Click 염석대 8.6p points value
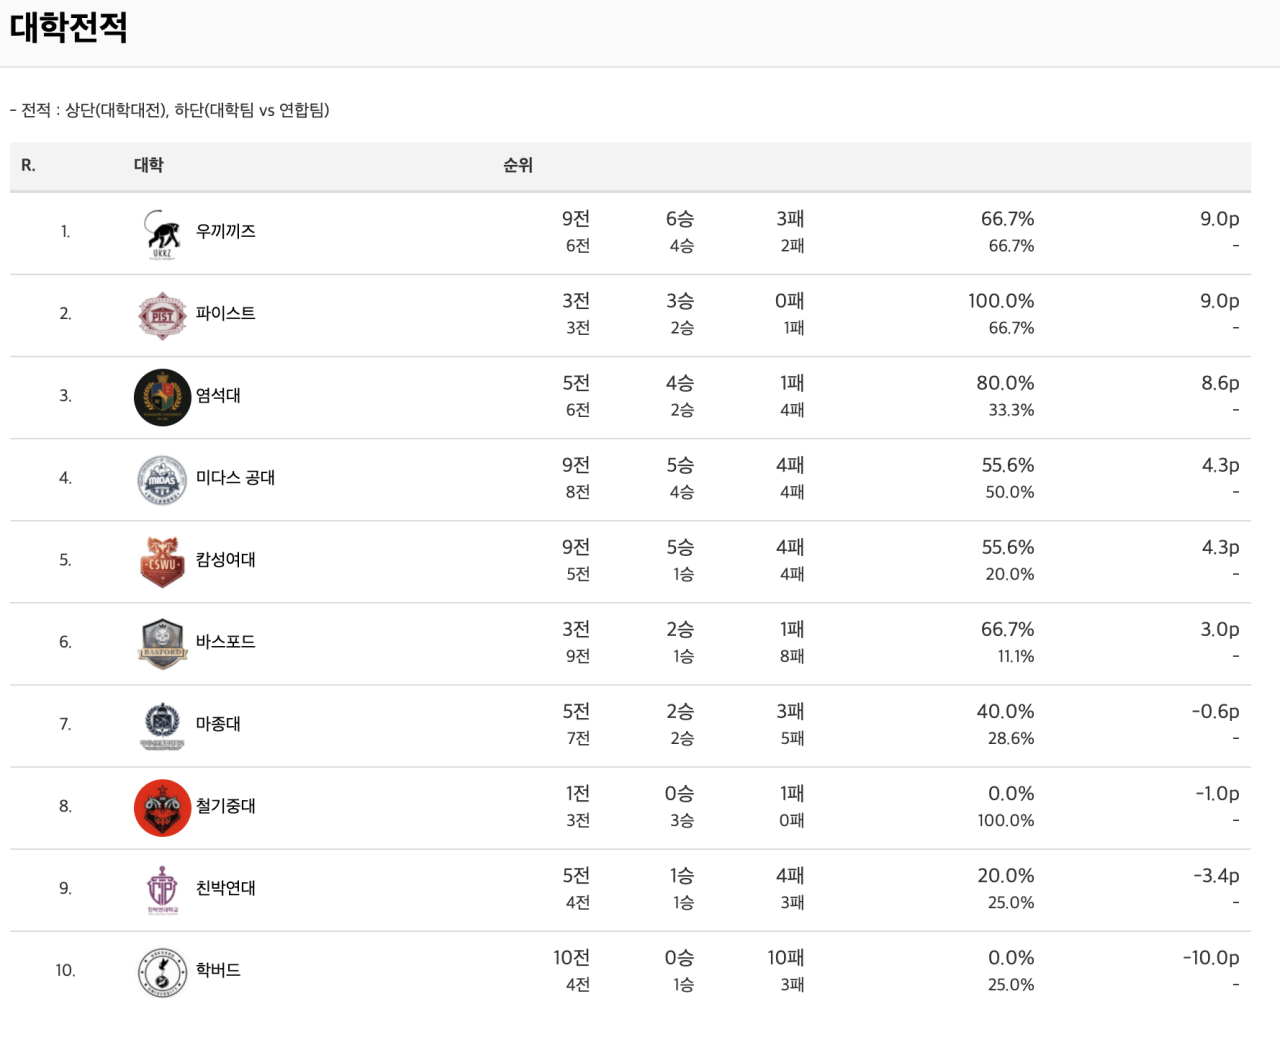The image size is (1280, 1040). point(1219,383)
